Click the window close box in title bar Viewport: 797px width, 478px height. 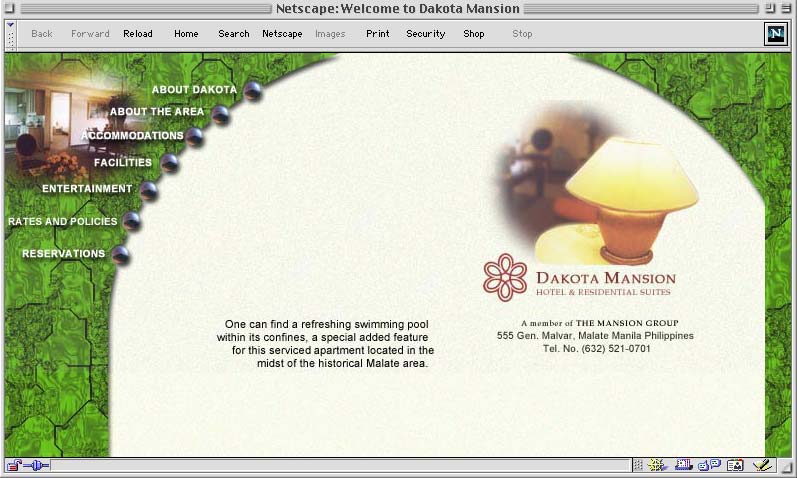[x=10, y=8]
